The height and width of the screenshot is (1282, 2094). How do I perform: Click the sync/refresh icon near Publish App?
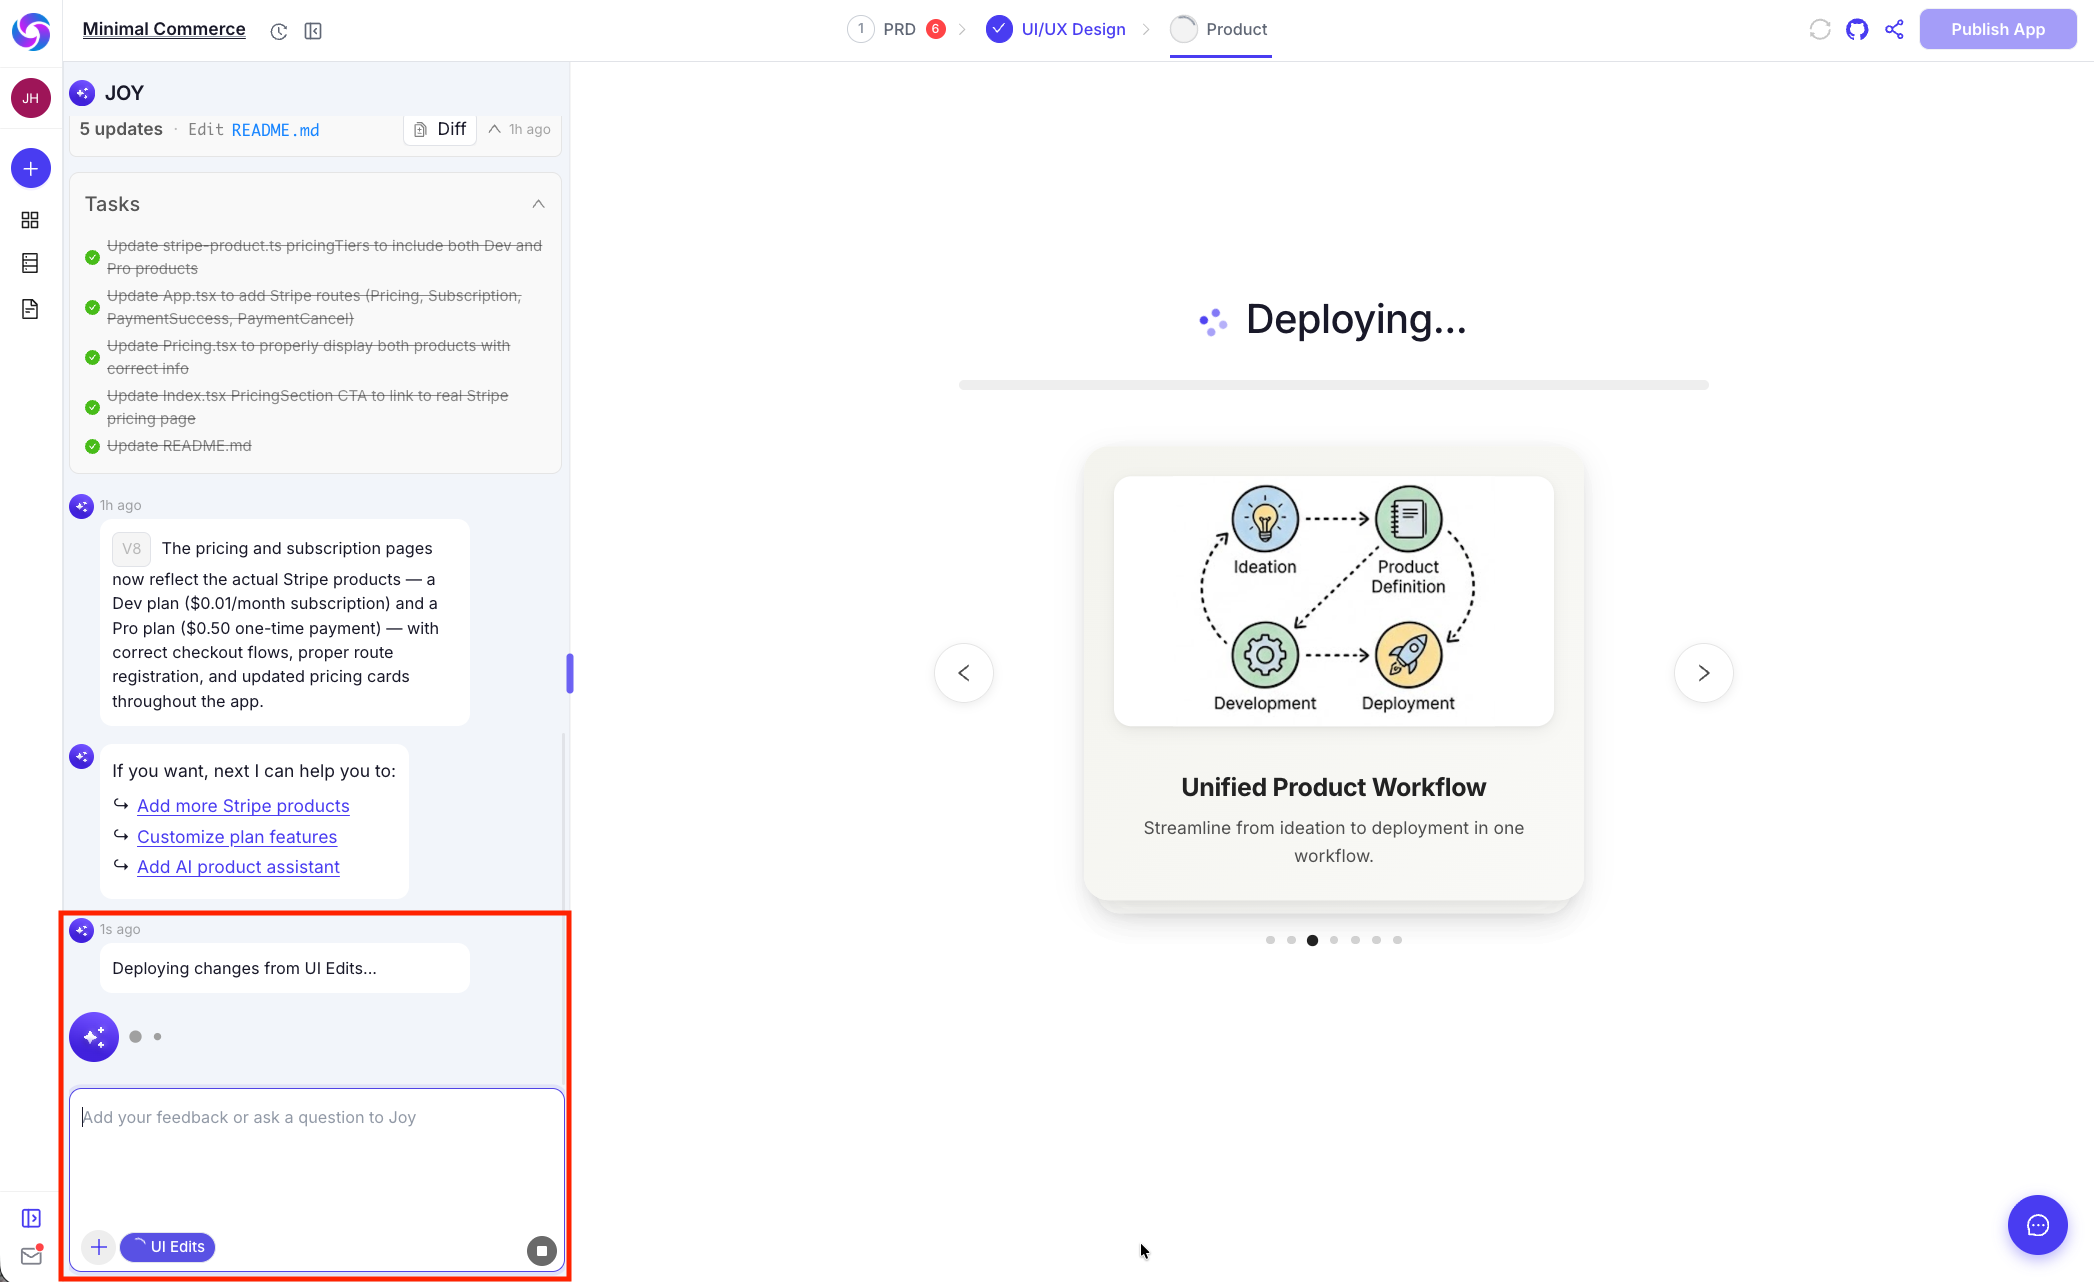(1819, 29)
